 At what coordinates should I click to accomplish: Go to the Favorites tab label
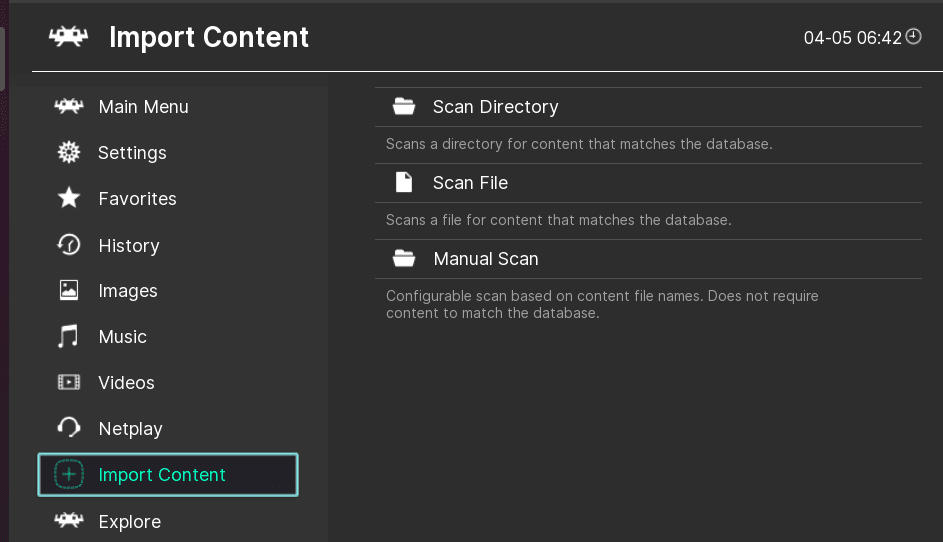click(137, 199)
